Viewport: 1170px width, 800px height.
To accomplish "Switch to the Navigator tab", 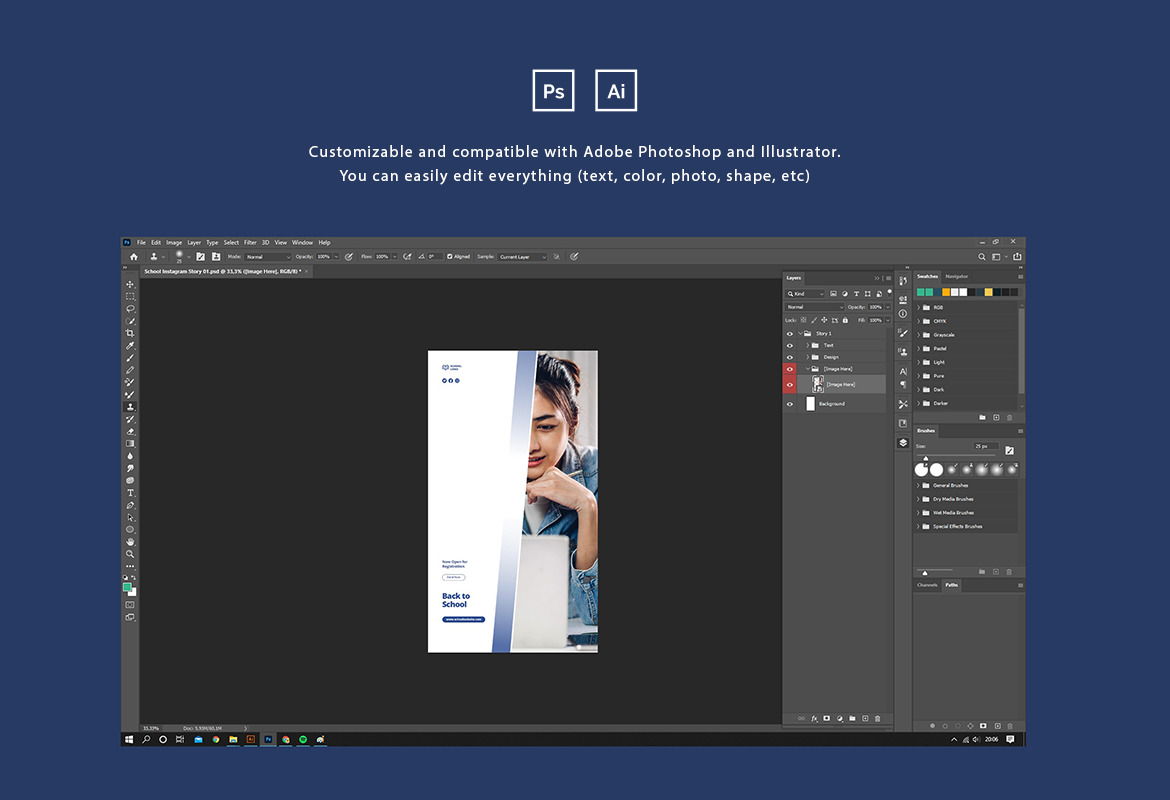I will (x=957, y=276).
